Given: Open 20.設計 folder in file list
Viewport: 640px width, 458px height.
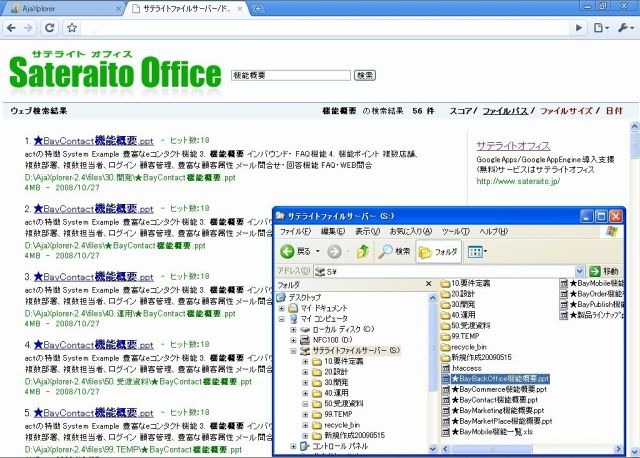Looking at the screenshot, I should [x=458, y=294].
